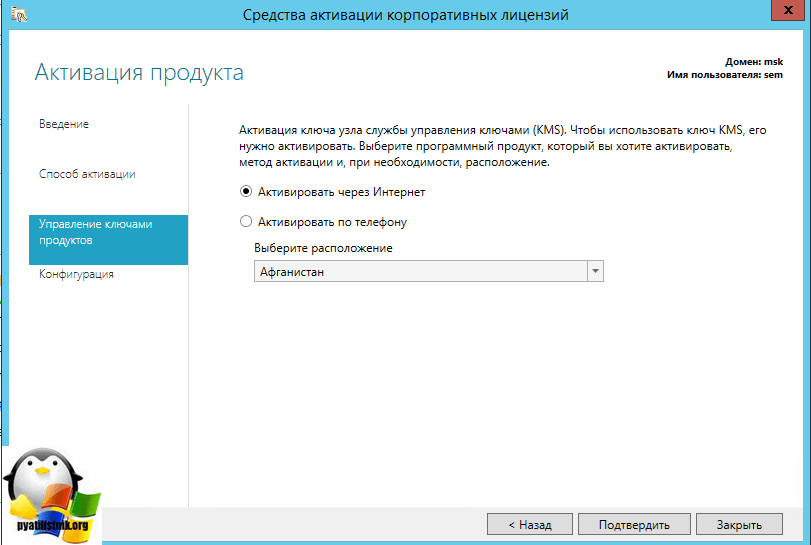The image size is (811, 545).
Task: Click the Домен: msk text
Action: [754, 62]
